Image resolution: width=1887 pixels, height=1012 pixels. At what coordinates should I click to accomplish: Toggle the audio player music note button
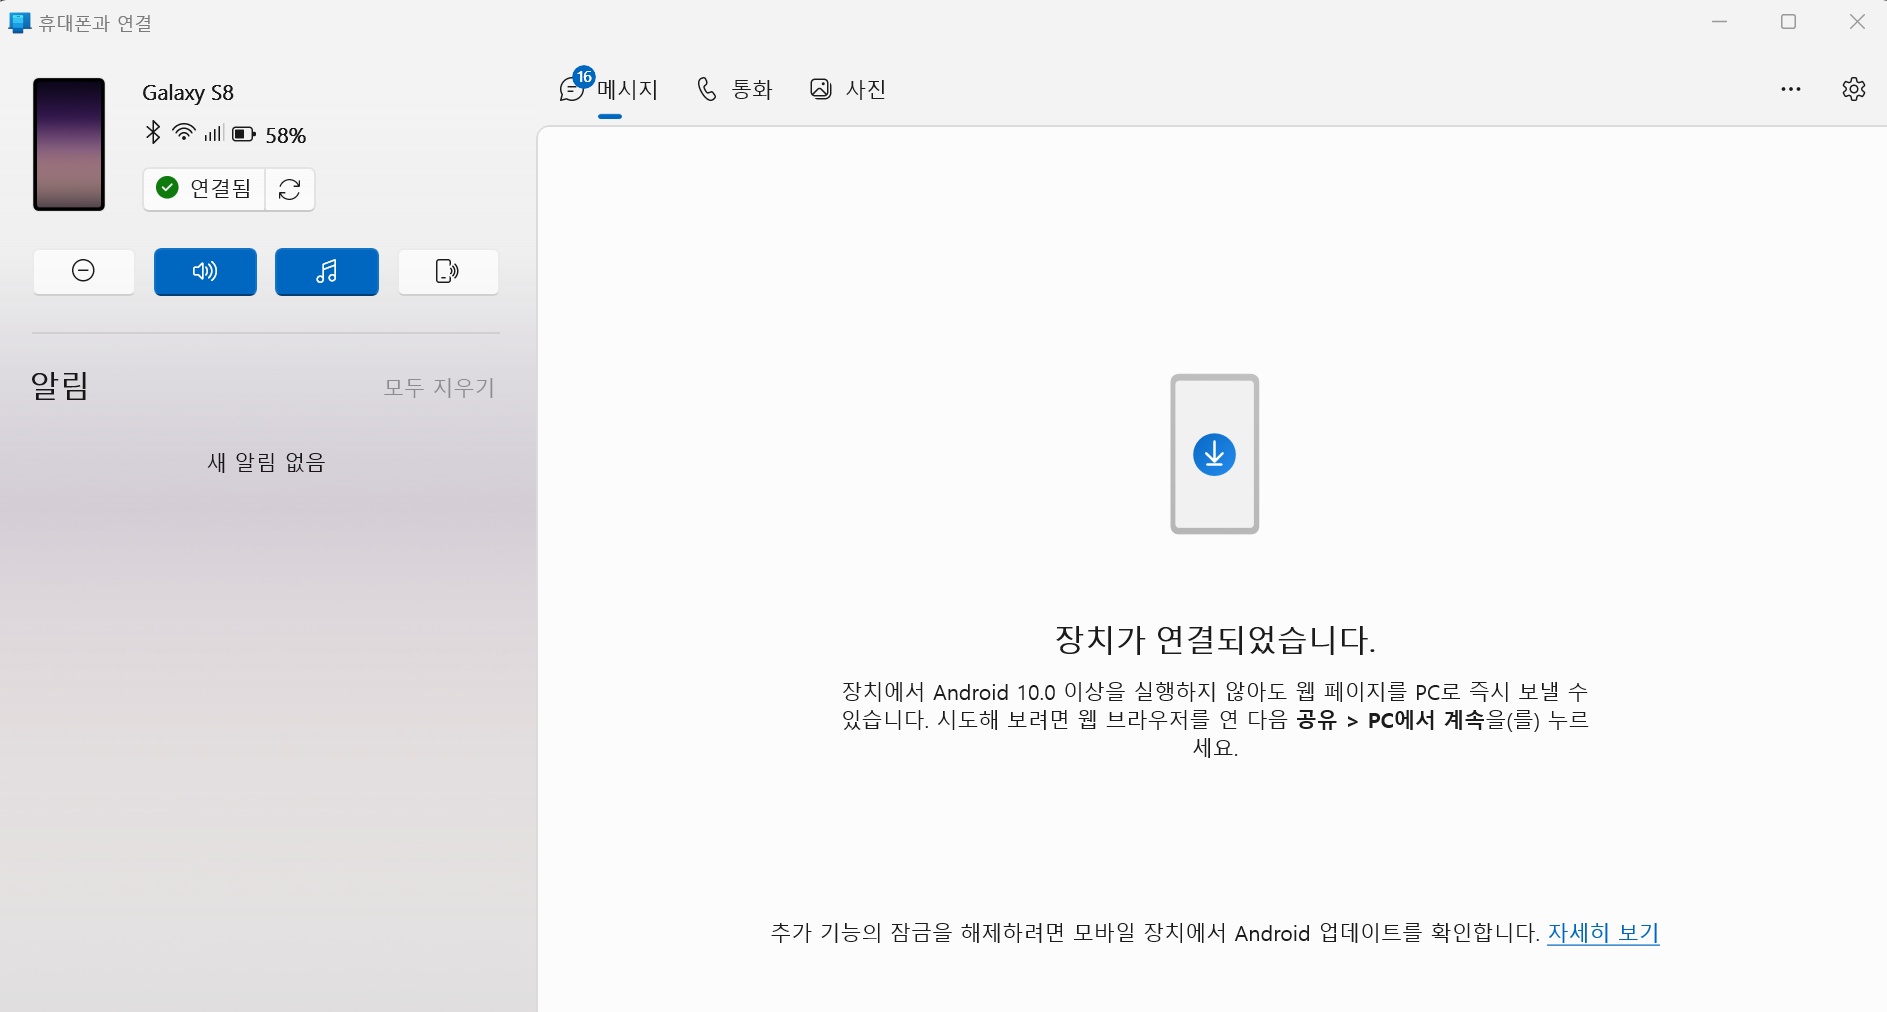click(327, 271)
